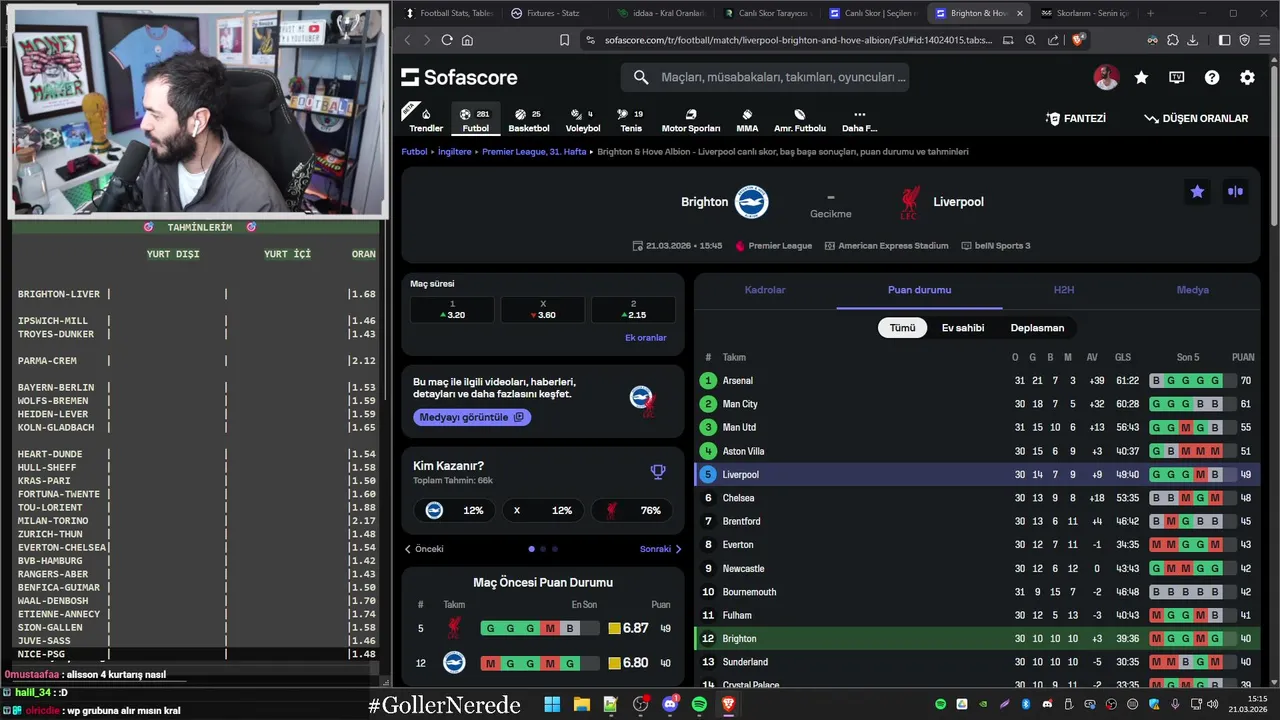Add Brighton-Liverpool match to favorites
This screenshot has width=1280, height=720.
1197,191
